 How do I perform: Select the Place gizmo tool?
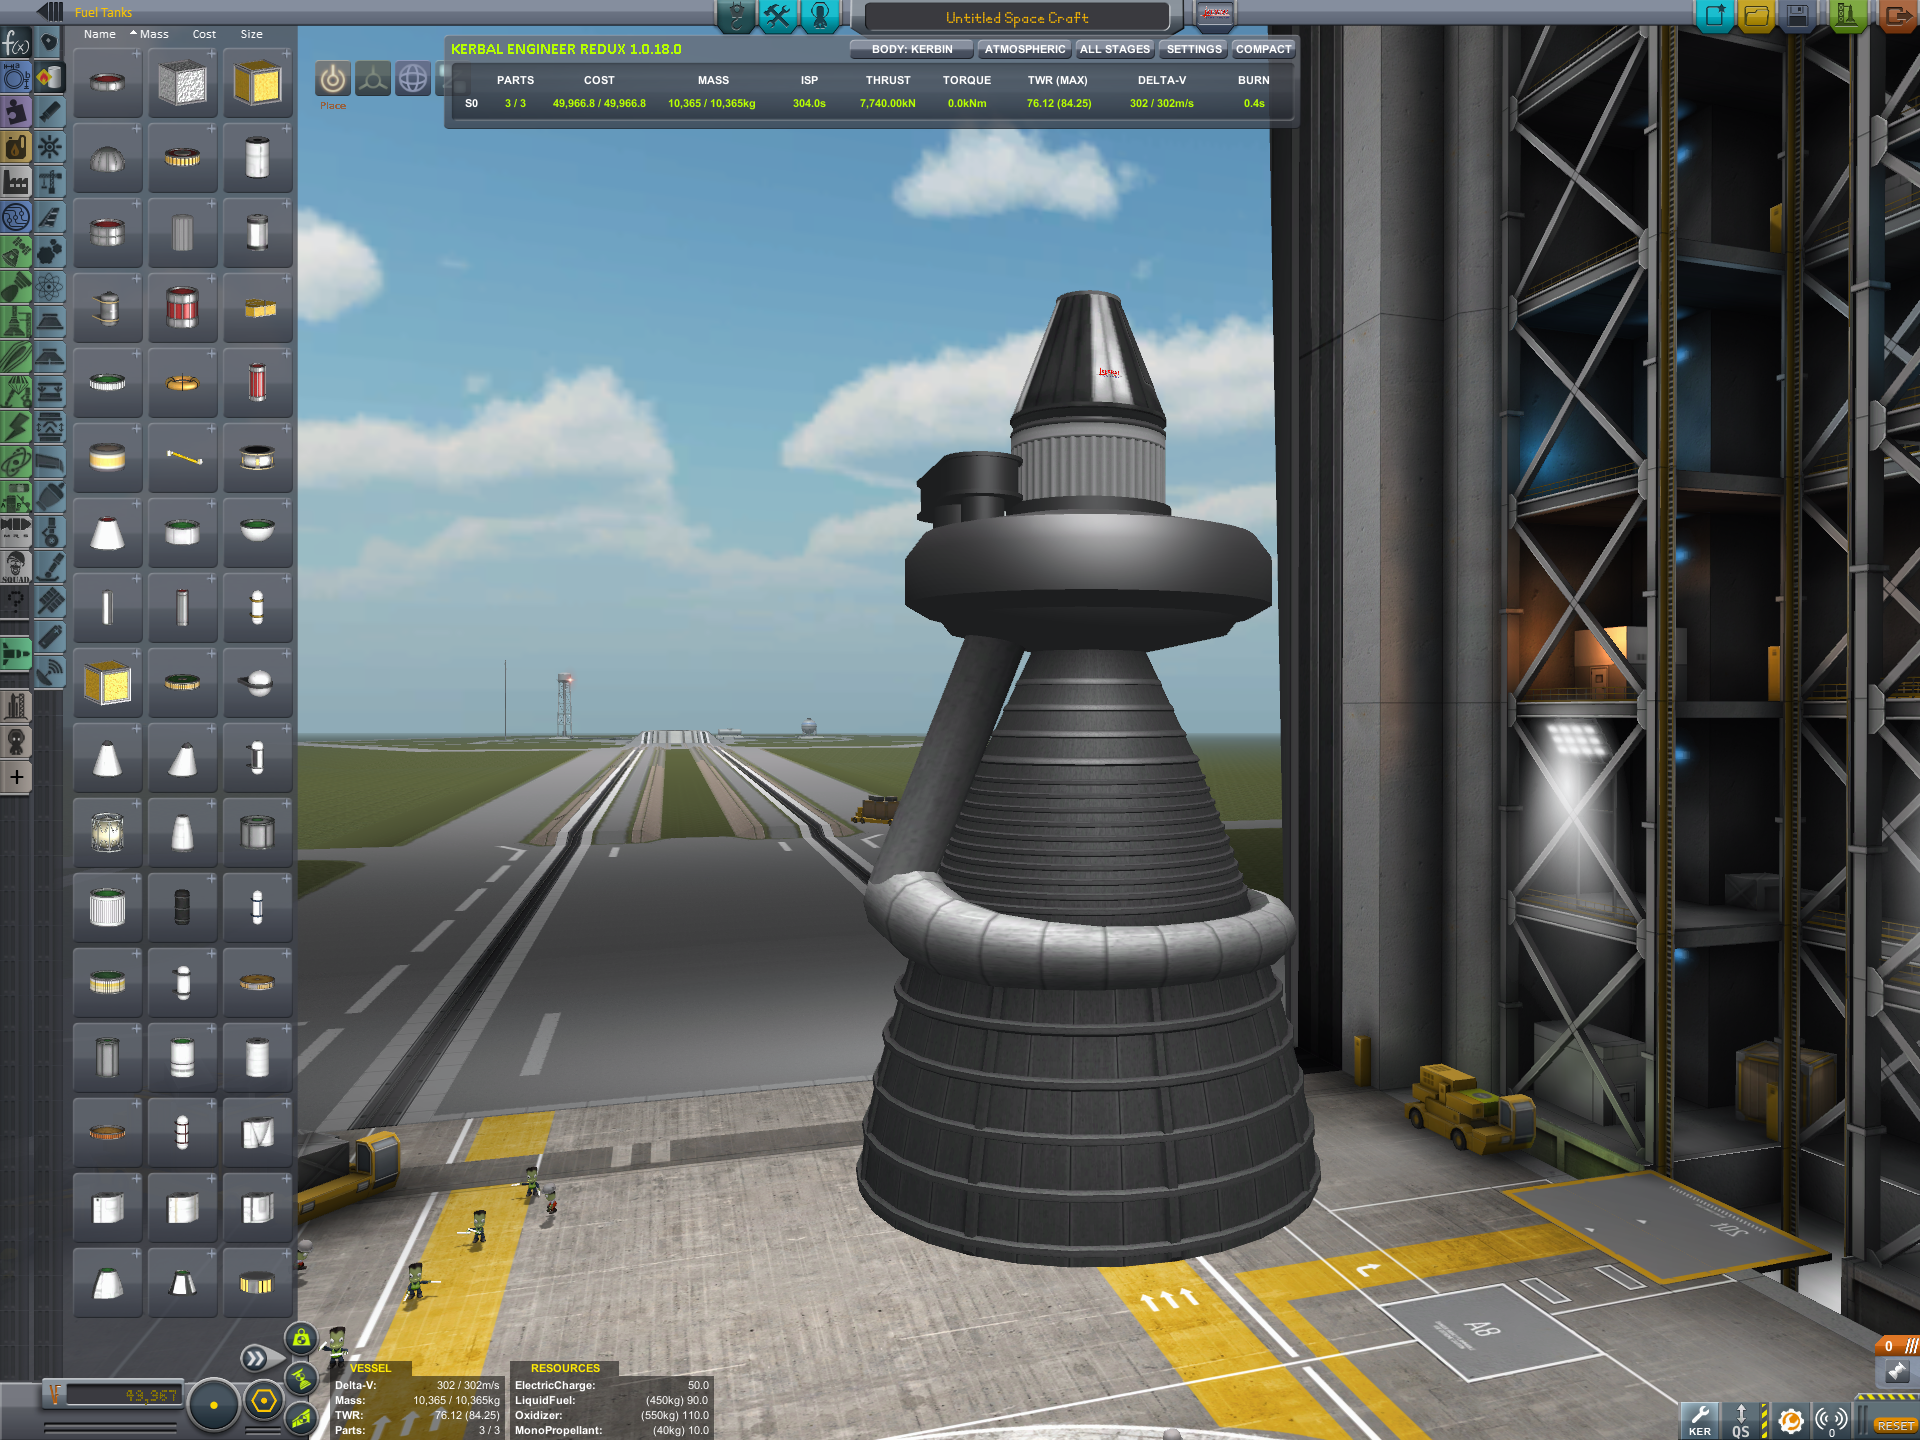333,79
